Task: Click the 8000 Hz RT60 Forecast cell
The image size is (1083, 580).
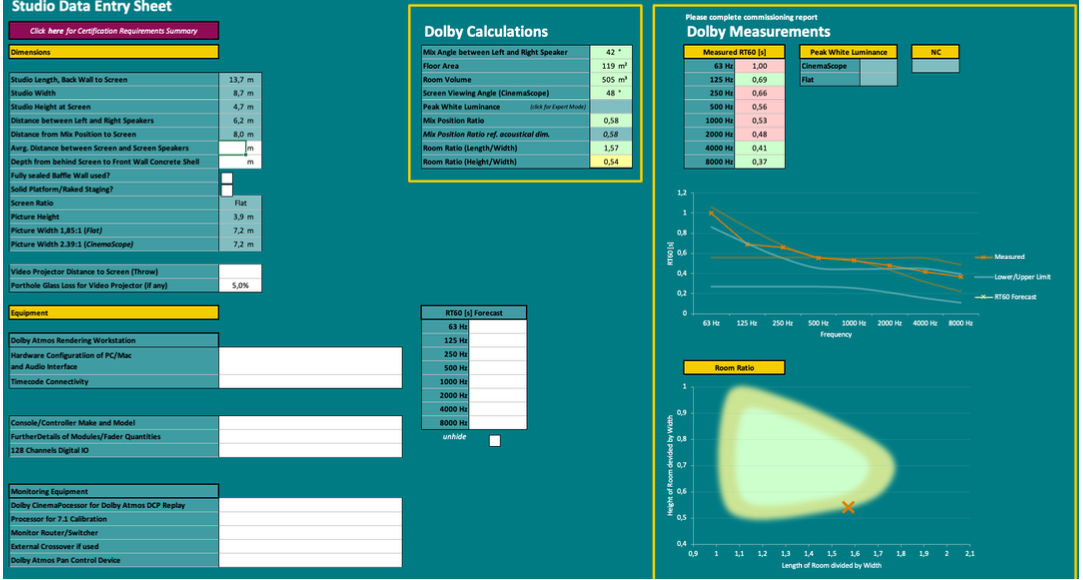Action: coord(498,423)
